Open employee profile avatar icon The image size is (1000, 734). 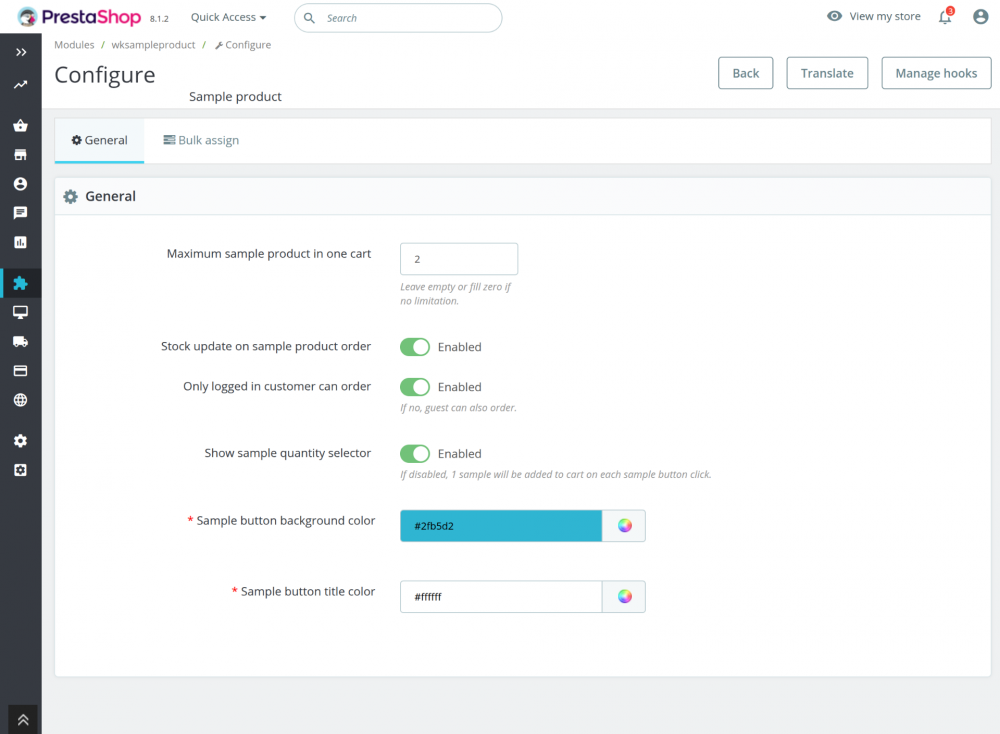click(x=981, y=17)
